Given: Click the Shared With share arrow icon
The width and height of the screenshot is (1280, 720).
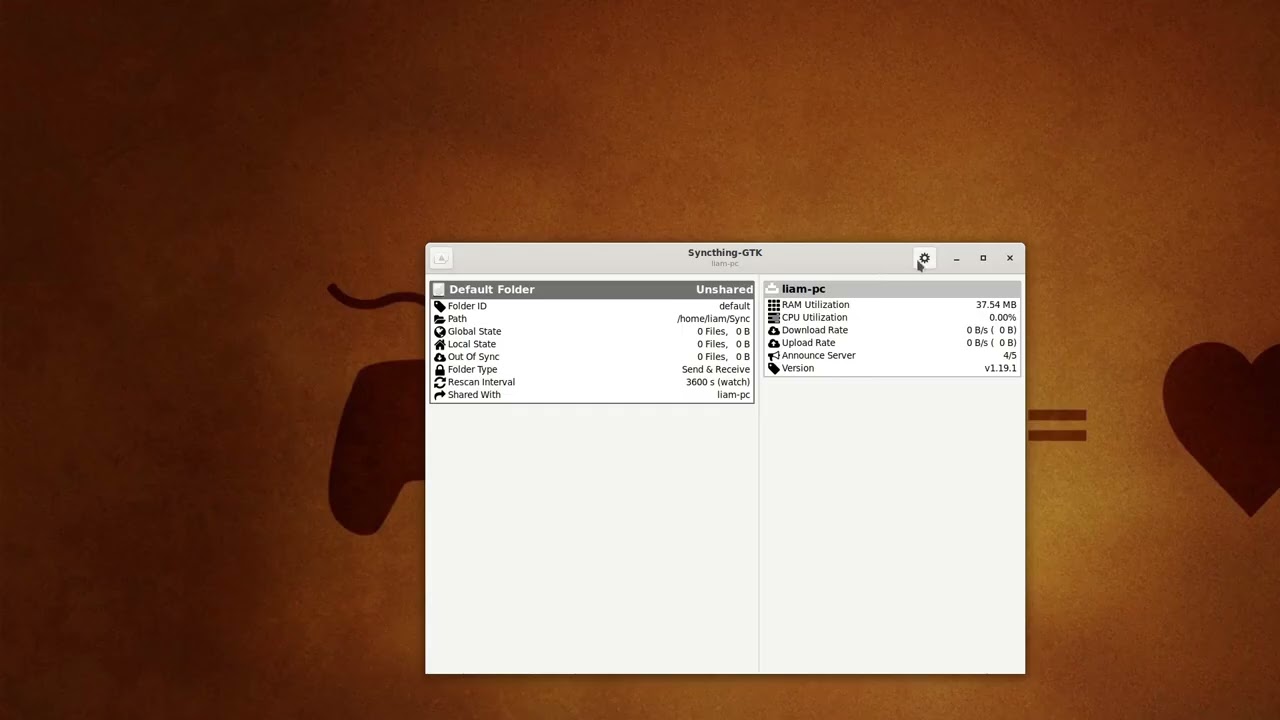Looking at the screenshot, I should [x=439, y=395].
